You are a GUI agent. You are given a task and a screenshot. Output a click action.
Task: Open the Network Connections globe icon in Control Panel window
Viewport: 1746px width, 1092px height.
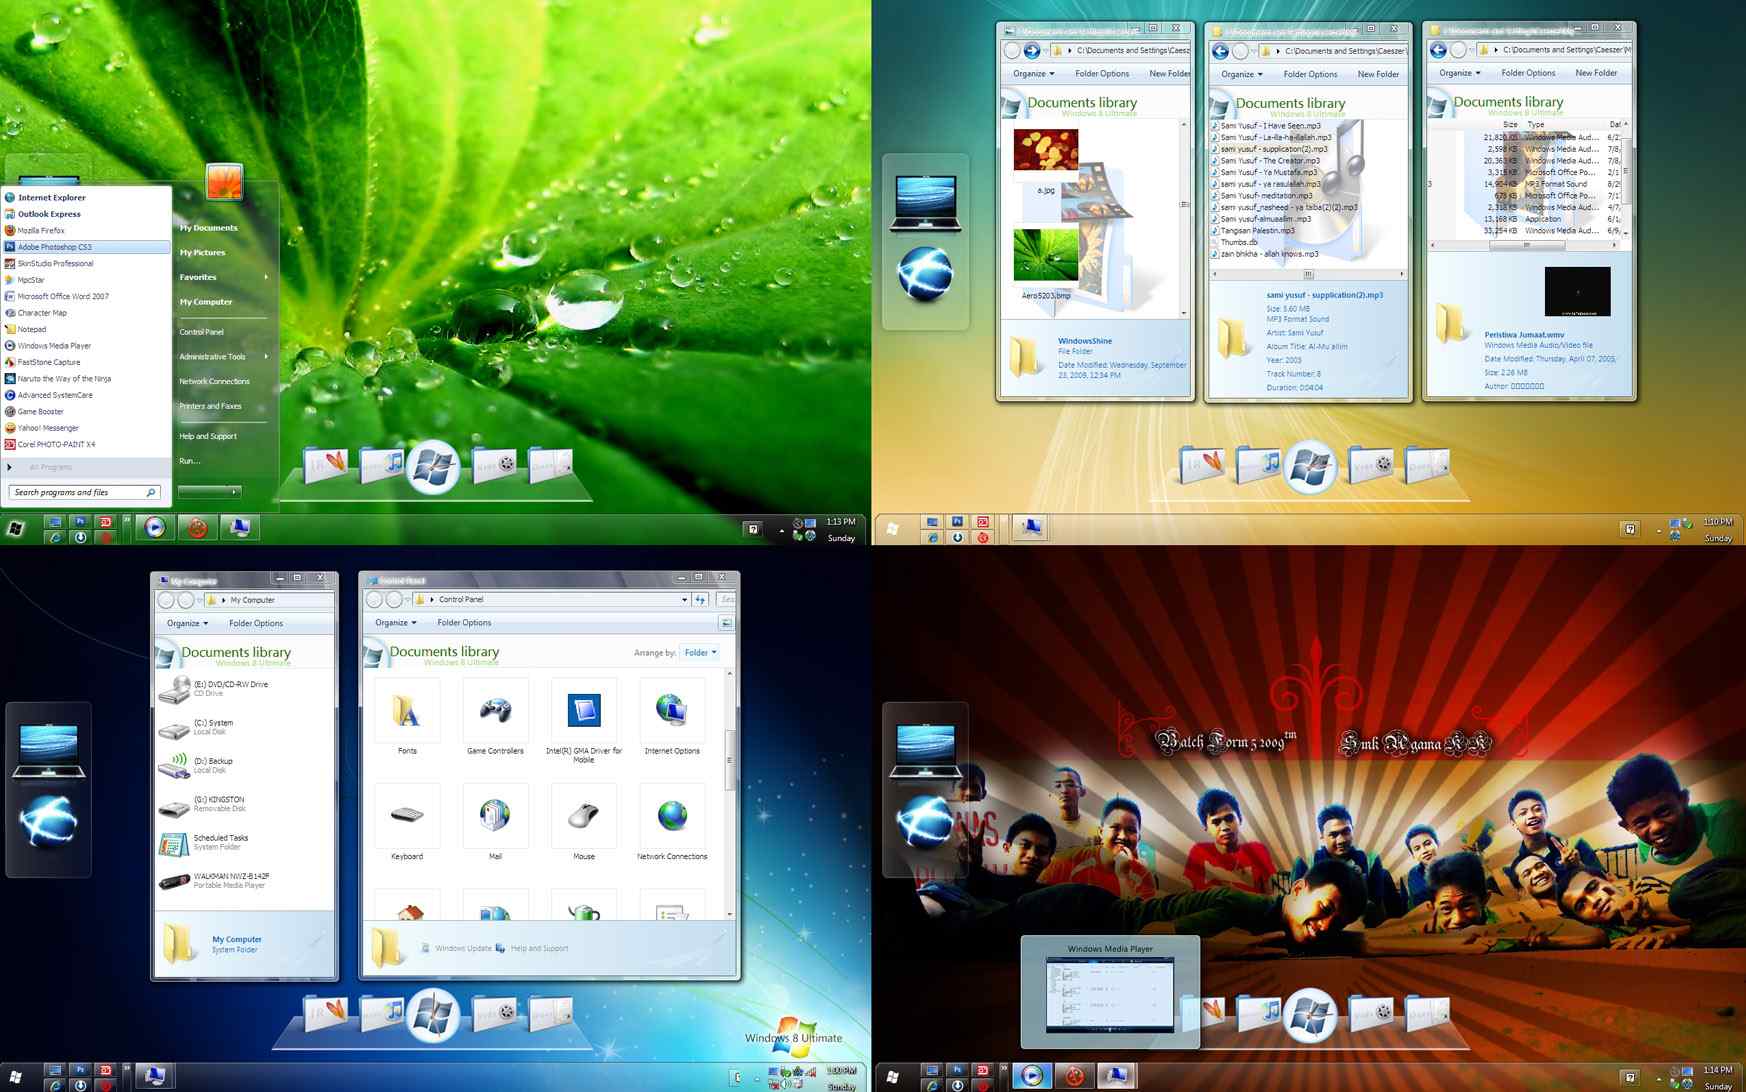[672, 815]
